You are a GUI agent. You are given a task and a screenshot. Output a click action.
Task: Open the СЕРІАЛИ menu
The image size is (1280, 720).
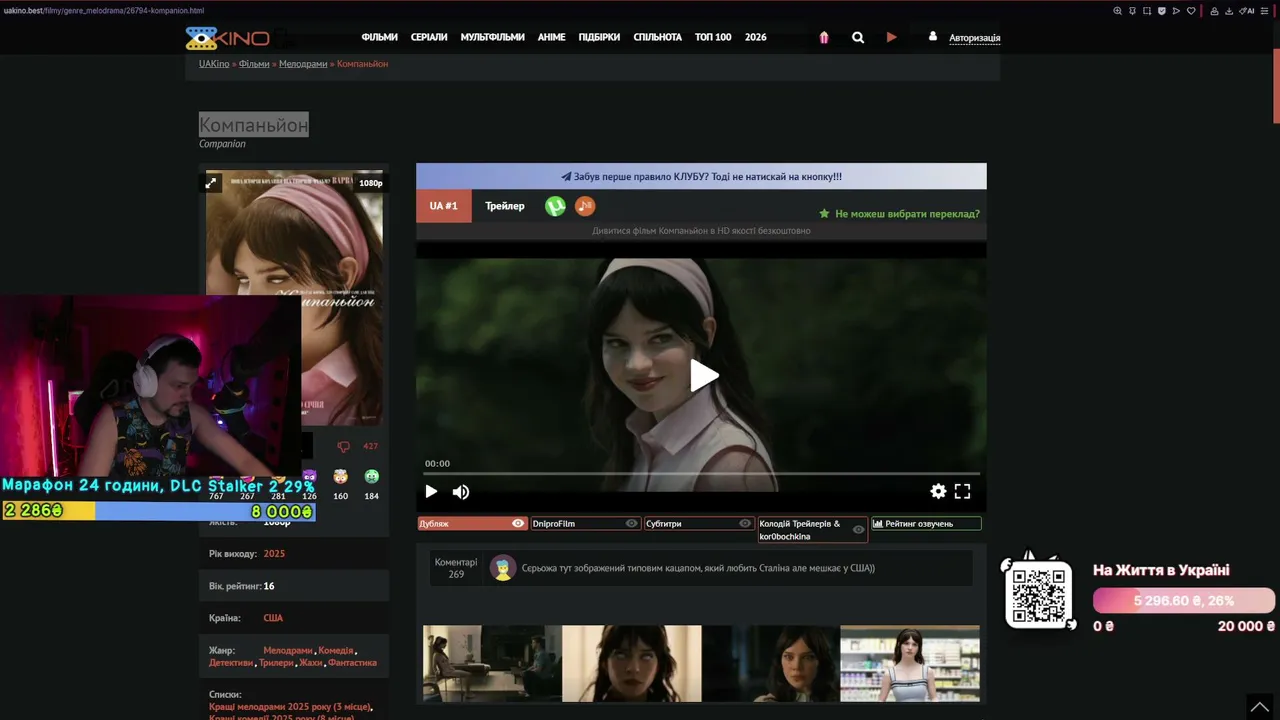[x=429, y=38]
